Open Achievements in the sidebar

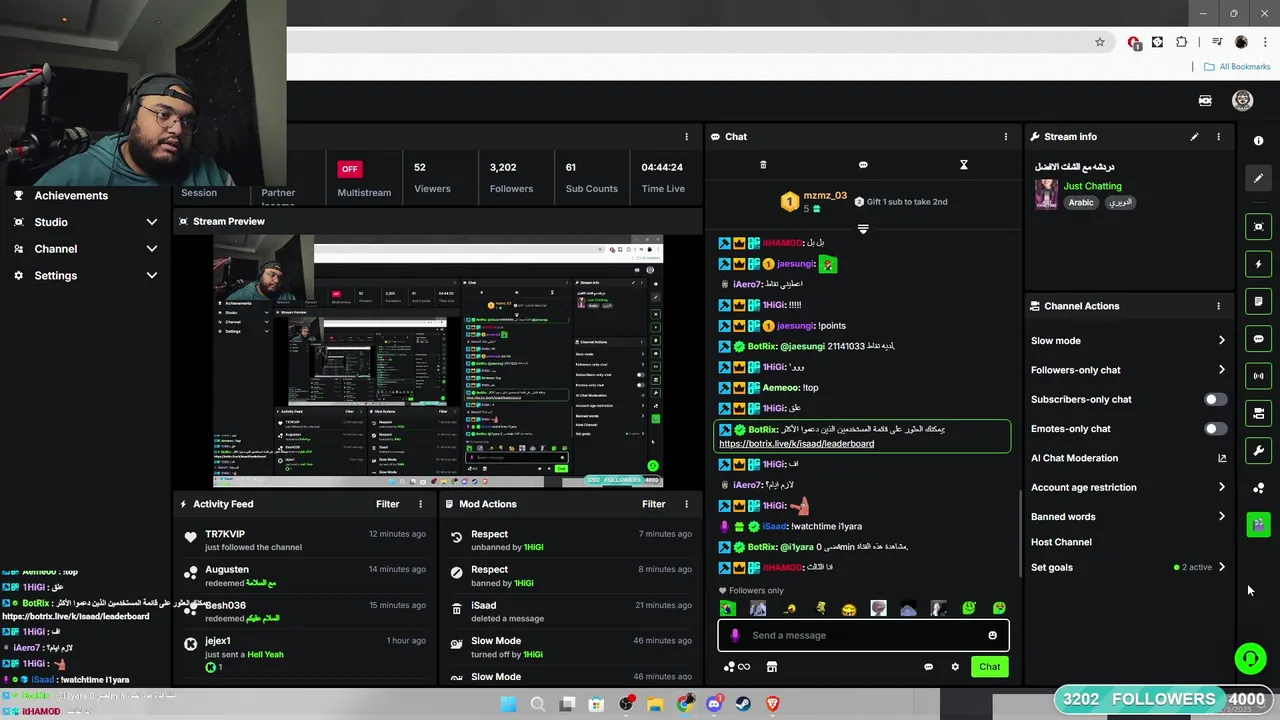point(71,196)
